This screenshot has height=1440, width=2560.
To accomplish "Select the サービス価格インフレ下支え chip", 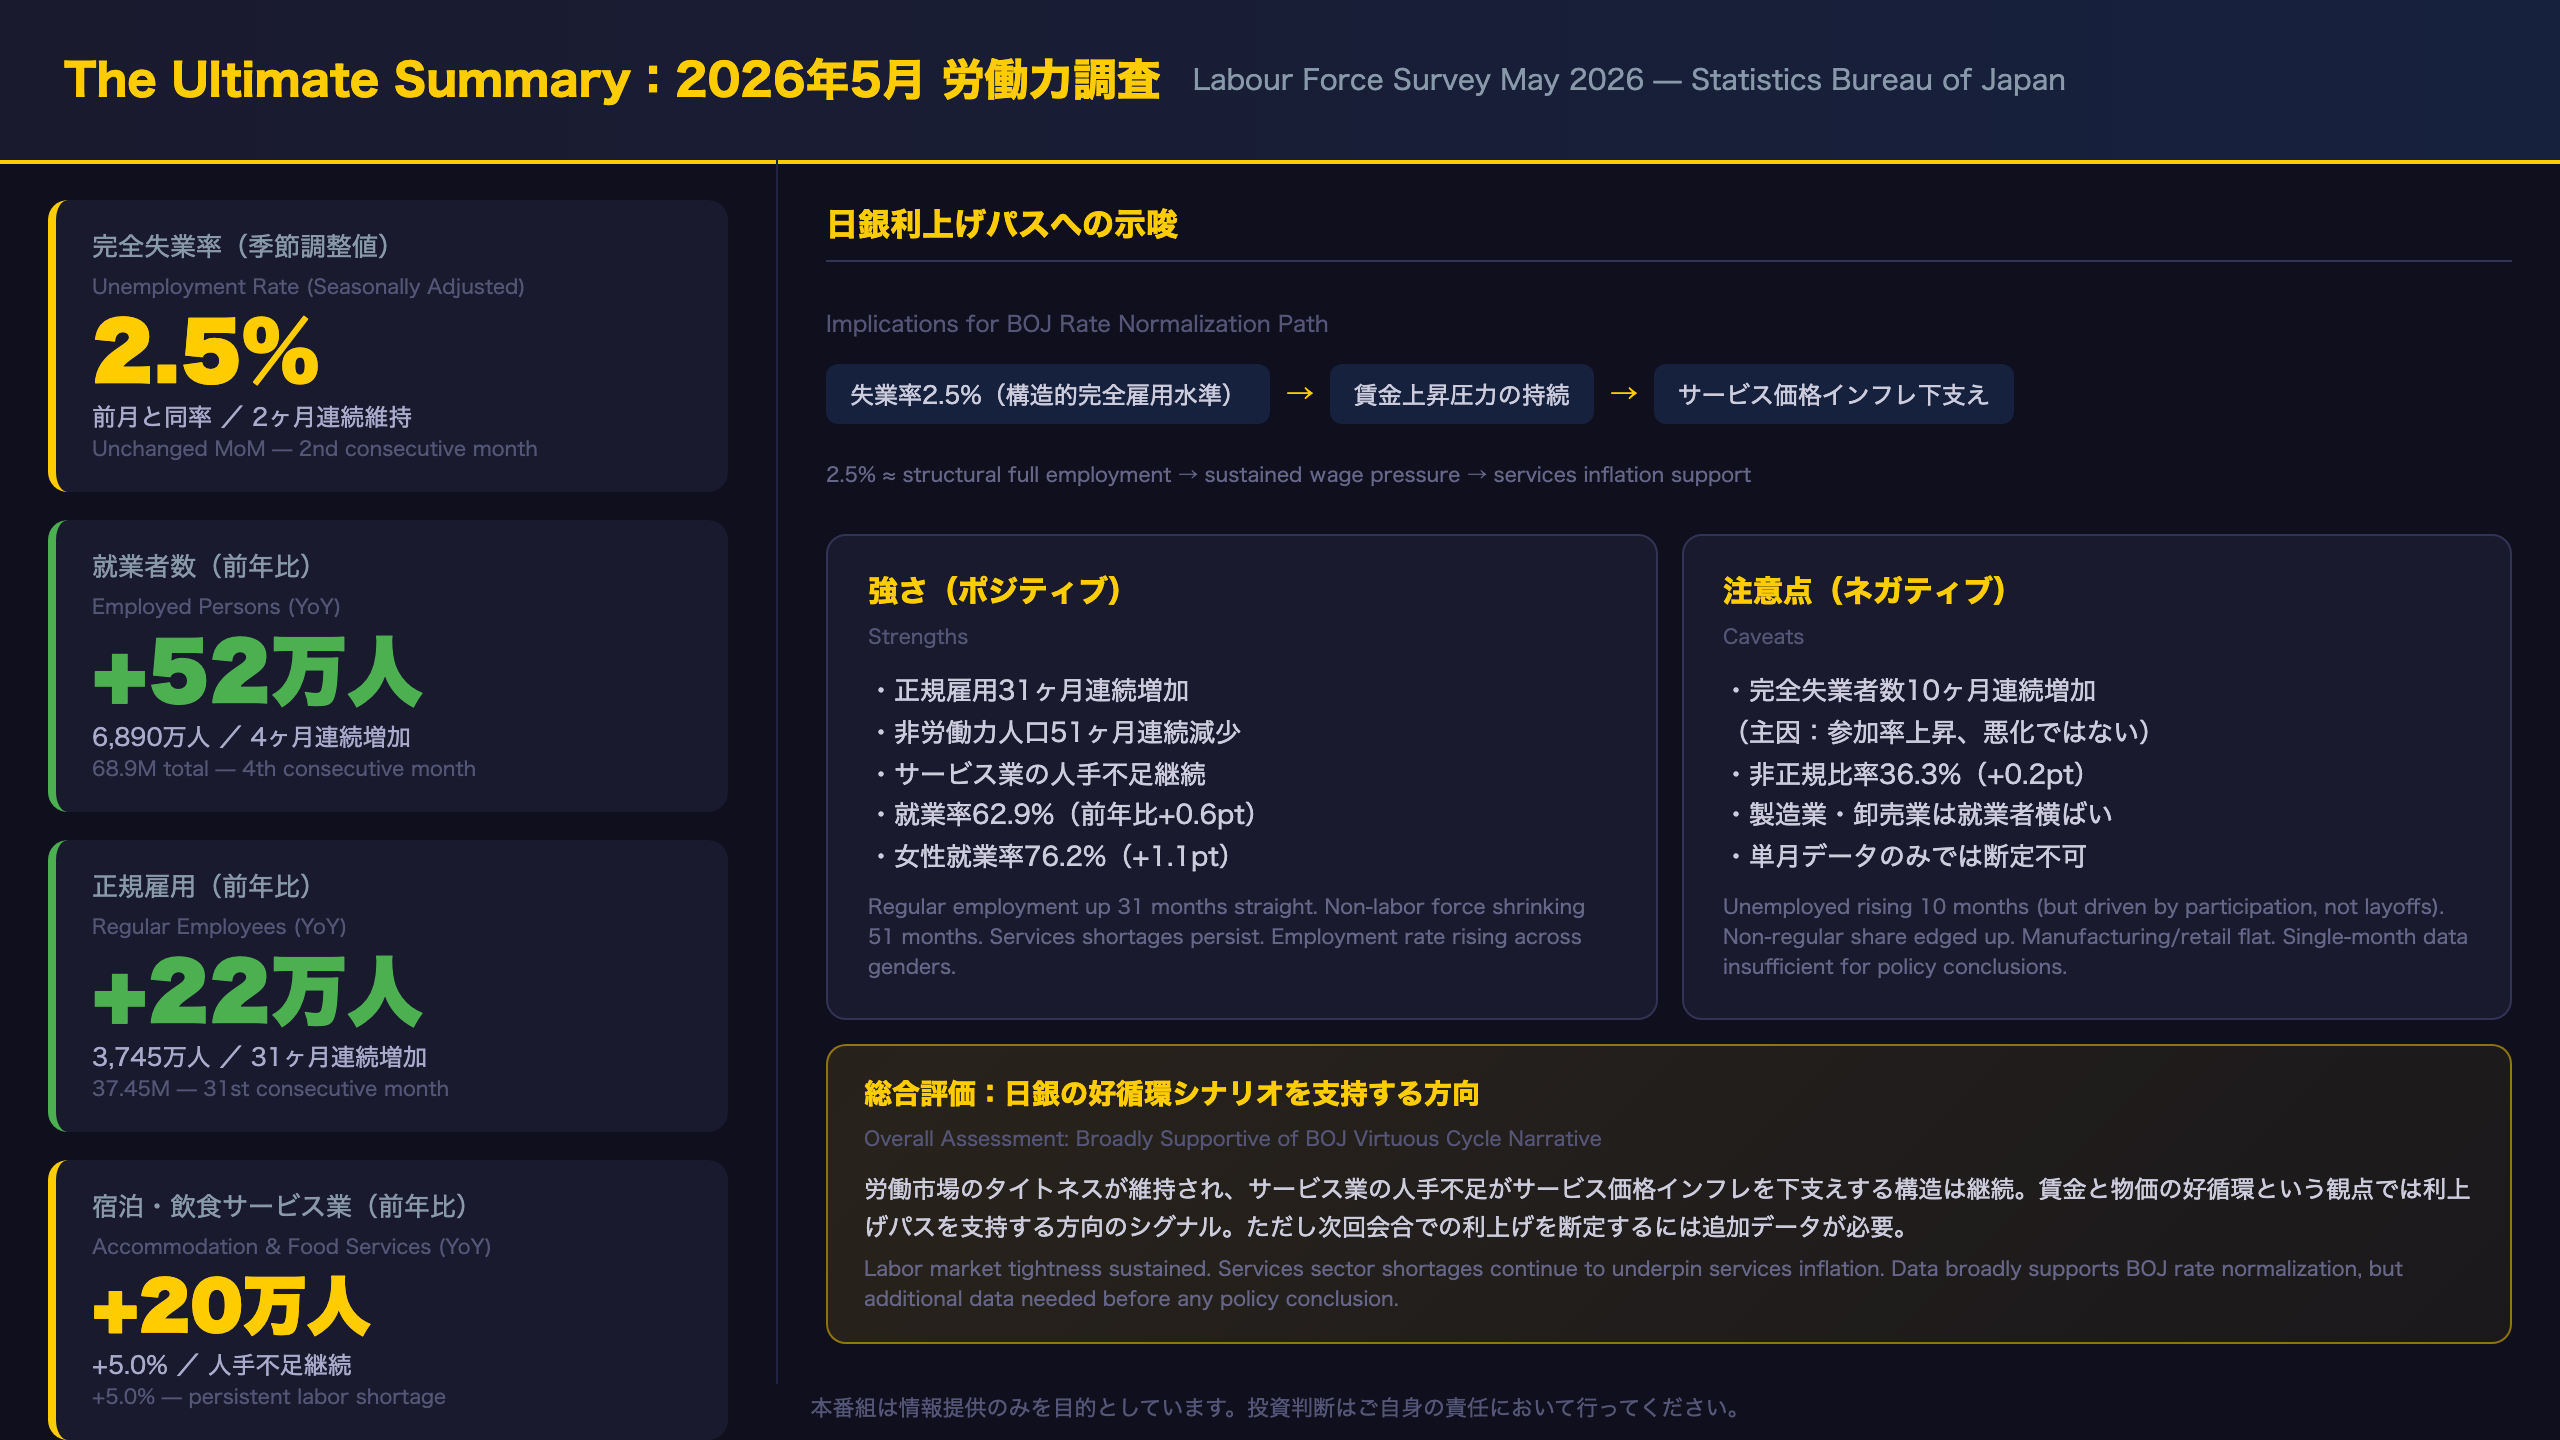I will point(1833,394).
